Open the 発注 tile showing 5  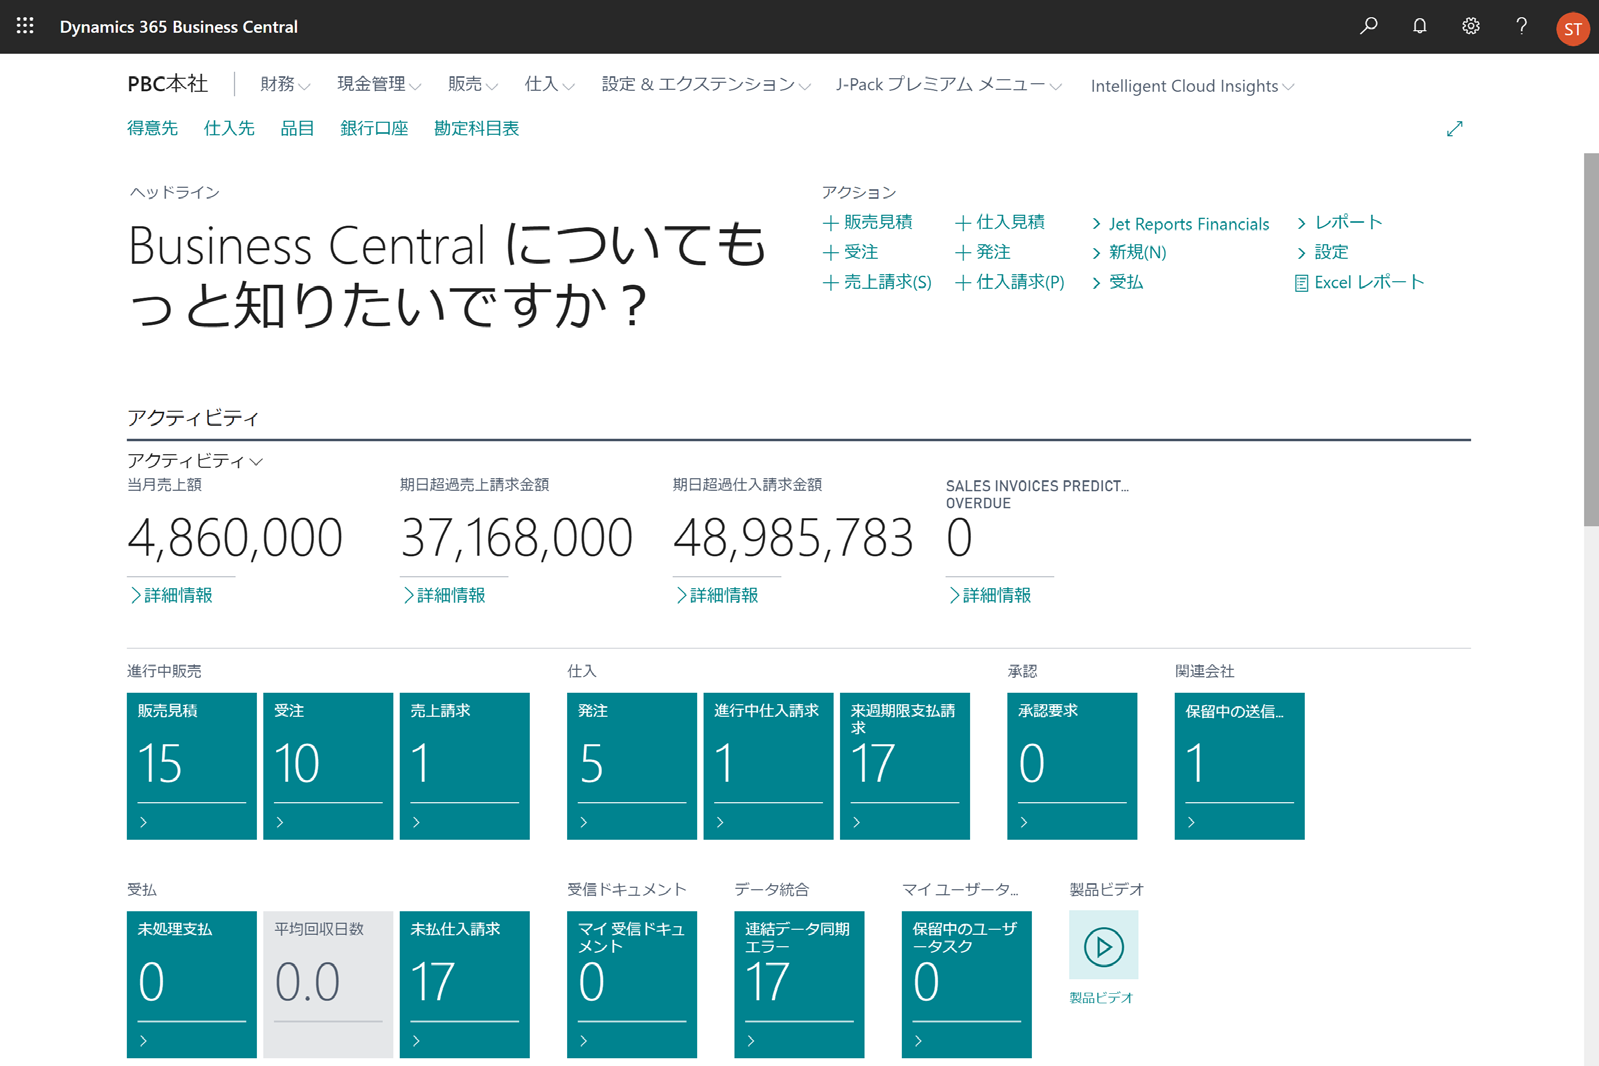click(x=632, y=766)
